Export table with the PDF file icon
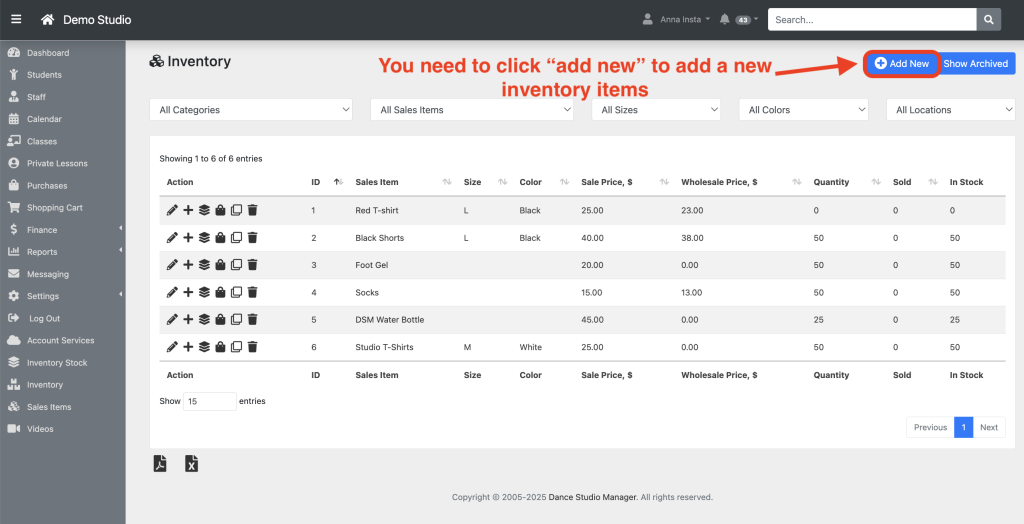The image size is (1024, 524). click(x=160, y=464)
